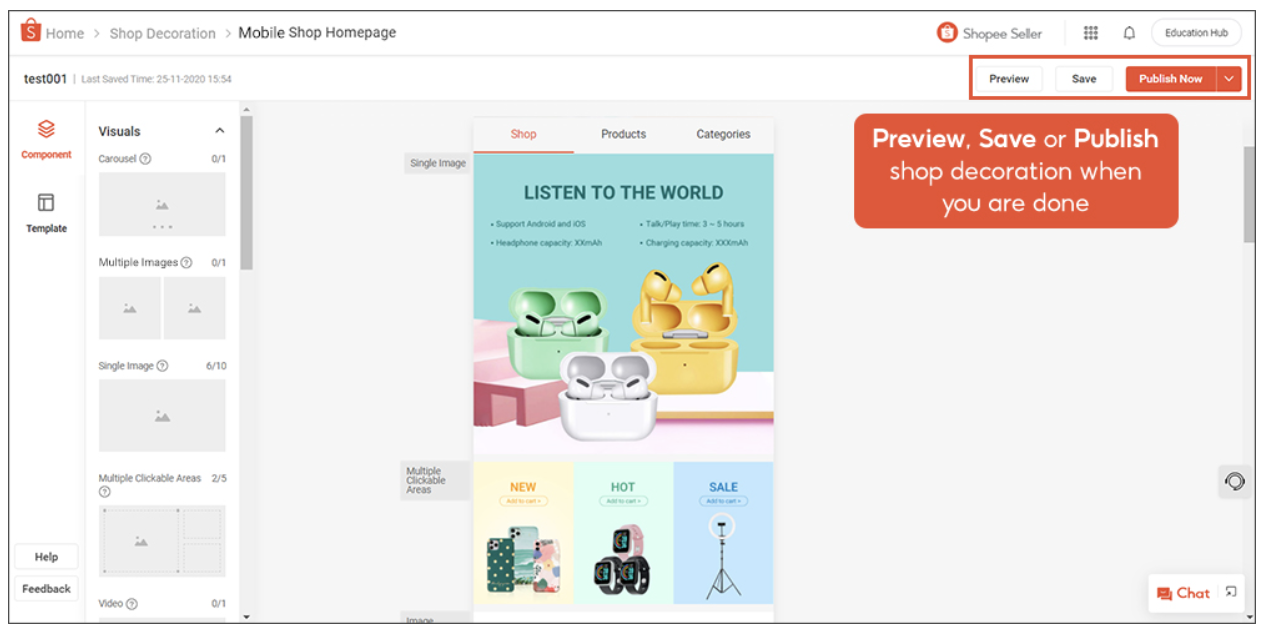Image resolution: width=1264 pixels, height=630 pixels.
Task: Click the SALE ring light area
Action: [723, 532]
